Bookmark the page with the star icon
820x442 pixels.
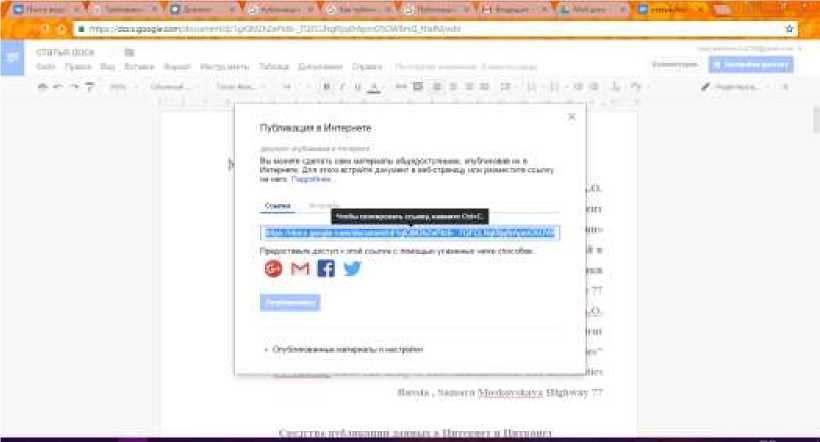[x=789, y=29]
